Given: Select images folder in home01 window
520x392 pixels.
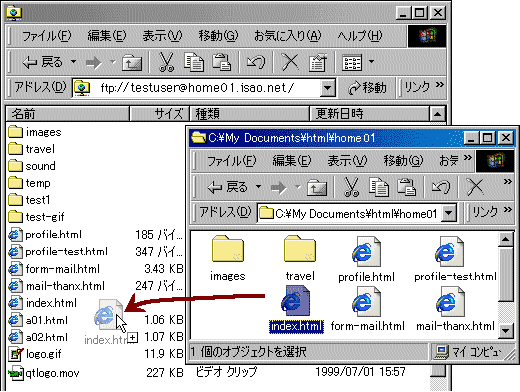Looking at the screenshot, I should [x=228, y=258].
